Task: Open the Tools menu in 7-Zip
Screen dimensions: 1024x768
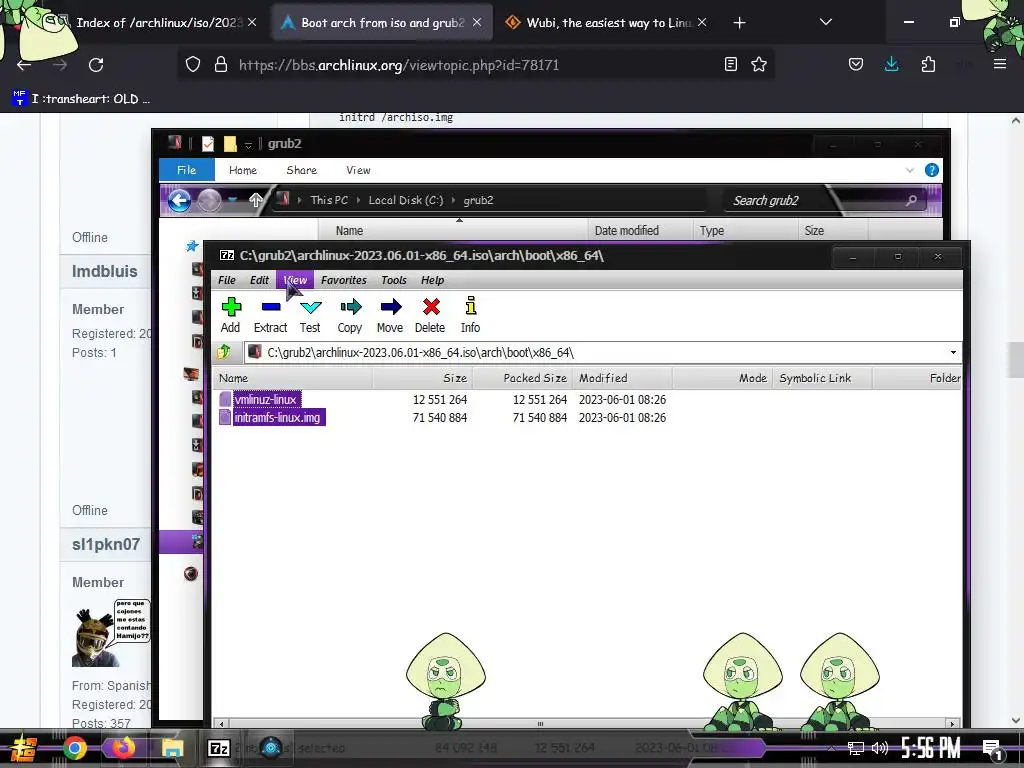Action: point(394,280)
